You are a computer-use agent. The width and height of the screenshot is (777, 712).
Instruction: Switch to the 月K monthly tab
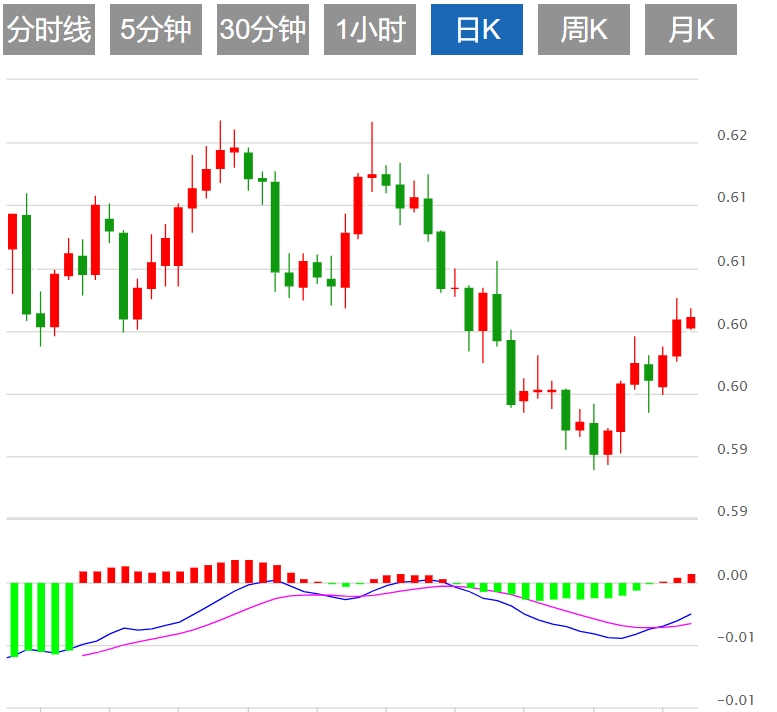tap(691, 29)
